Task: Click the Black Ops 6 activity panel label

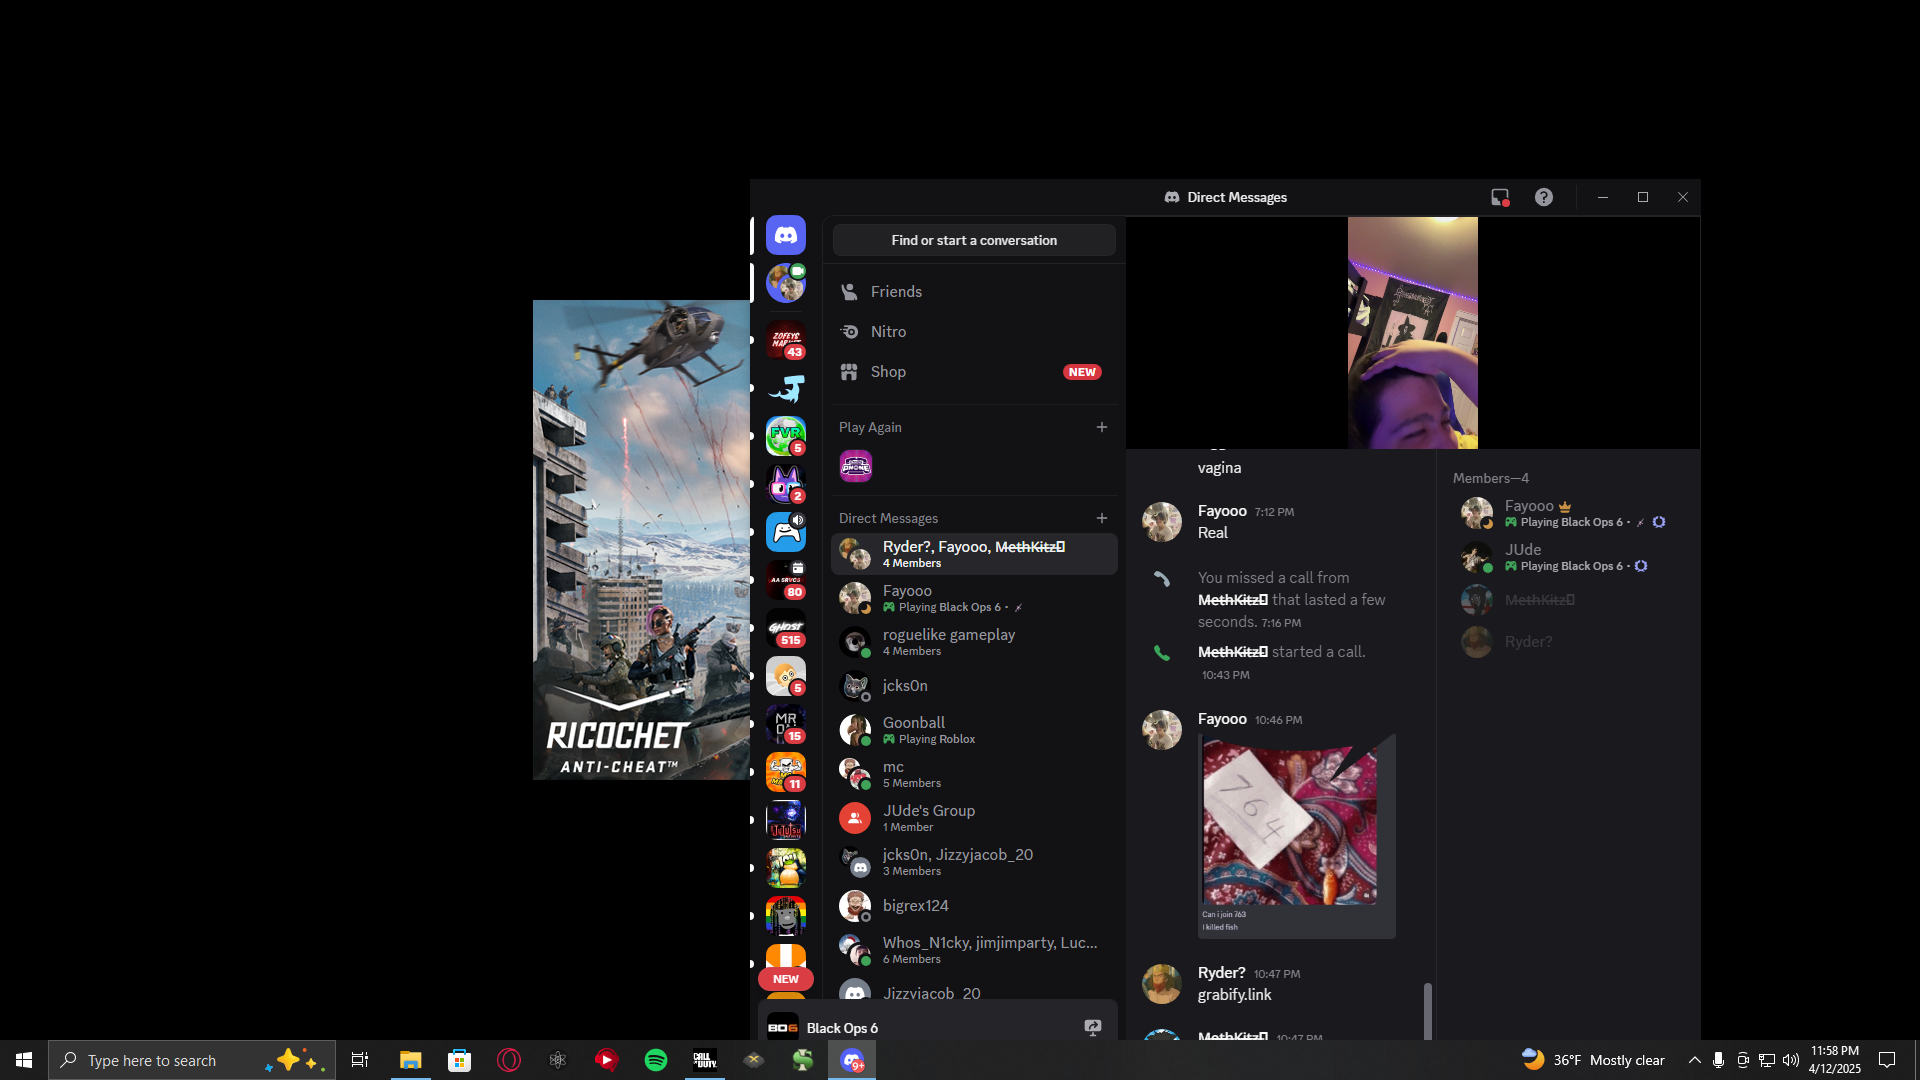Action: [x=842, y=1028]
